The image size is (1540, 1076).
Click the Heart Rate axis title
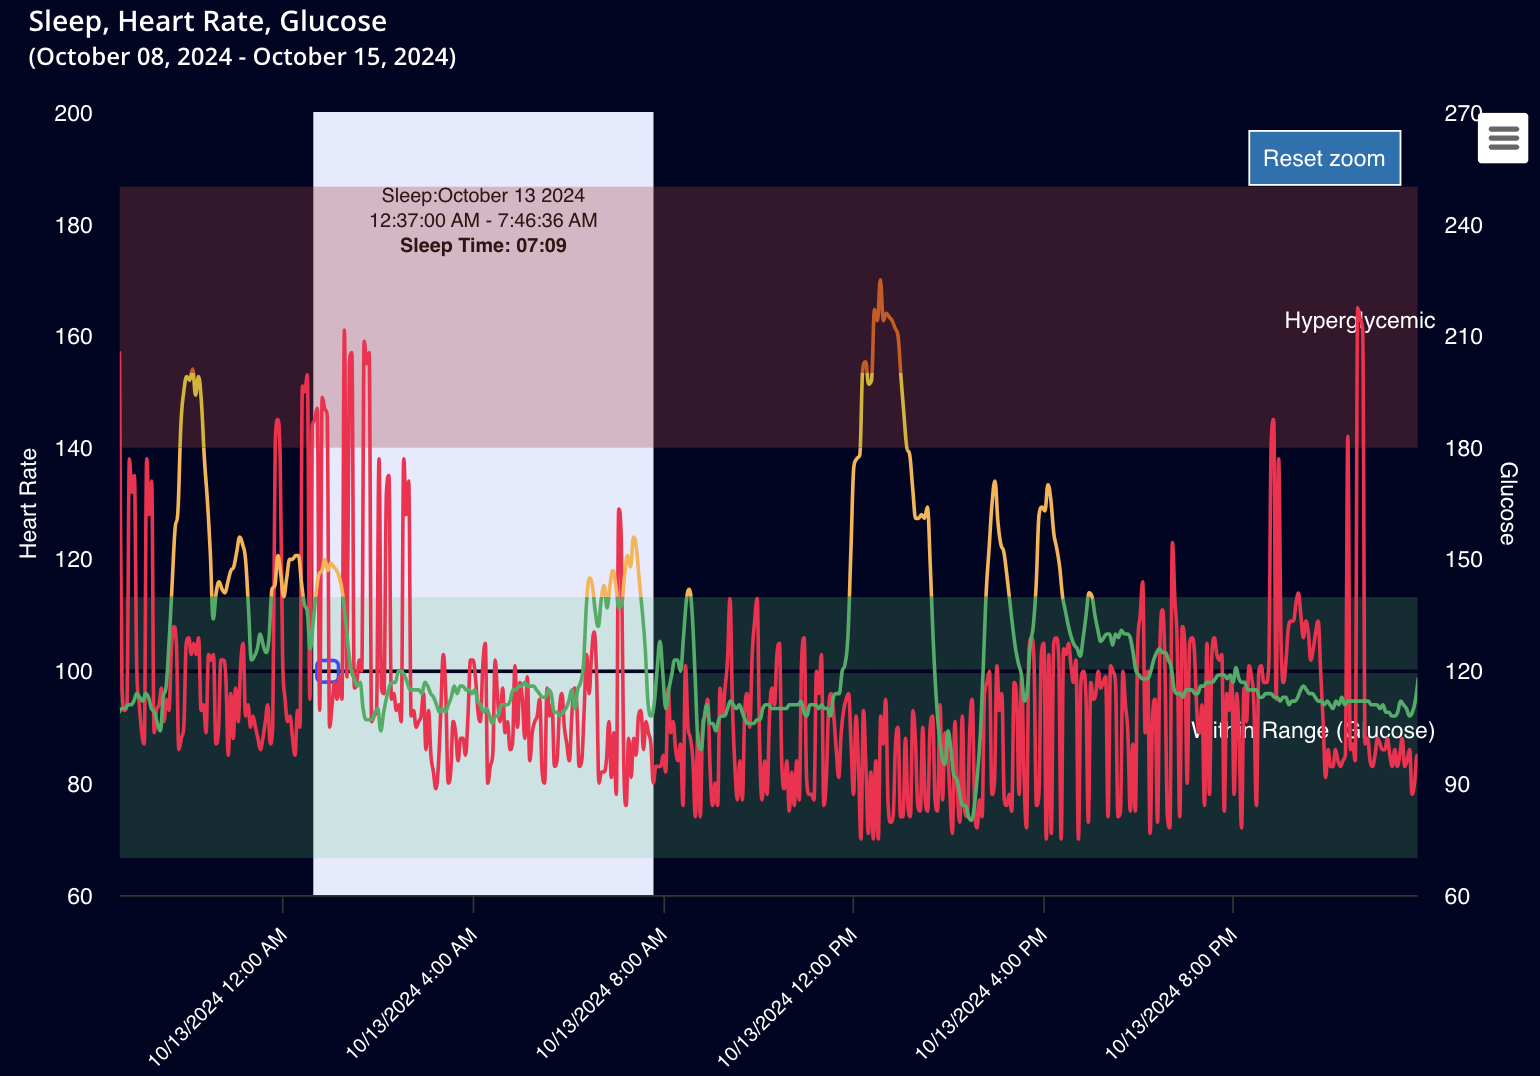pyautogui.click(x=28, y=503)
